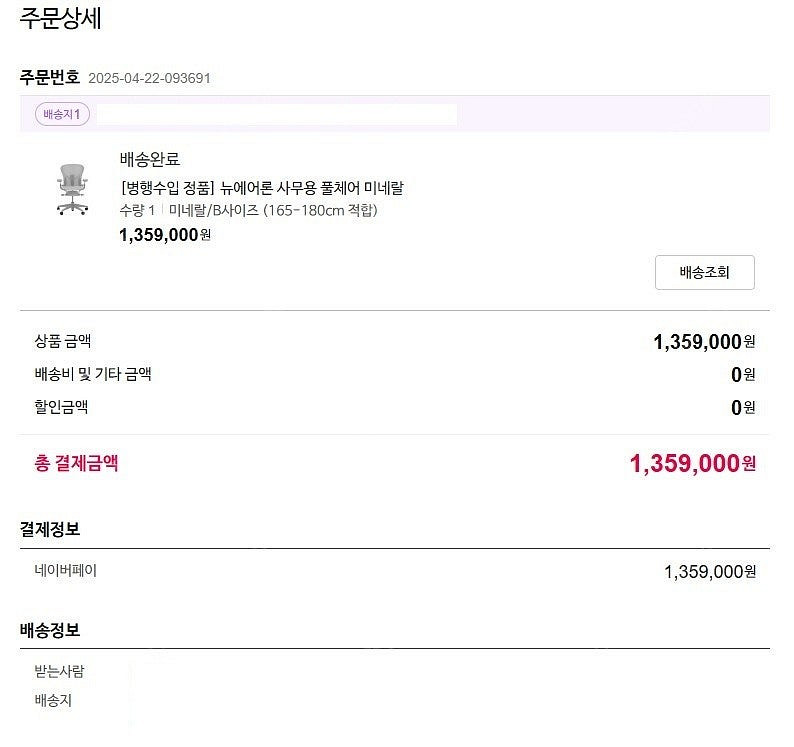The height and width of the screenshot is (747, 794).
Task: Click the 할인금액 label
Action: [61, 407]
